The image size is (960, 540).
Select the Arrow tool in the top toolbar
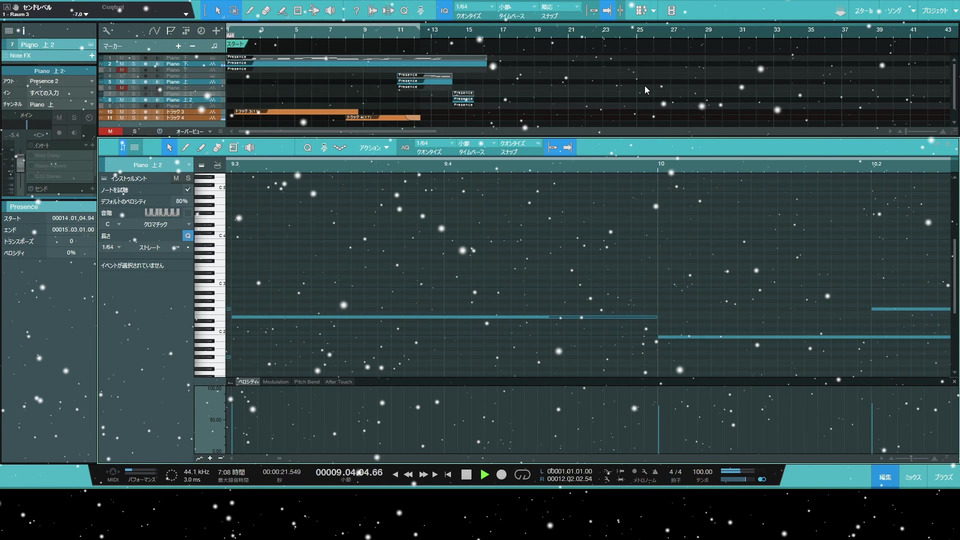pos(218,10)
